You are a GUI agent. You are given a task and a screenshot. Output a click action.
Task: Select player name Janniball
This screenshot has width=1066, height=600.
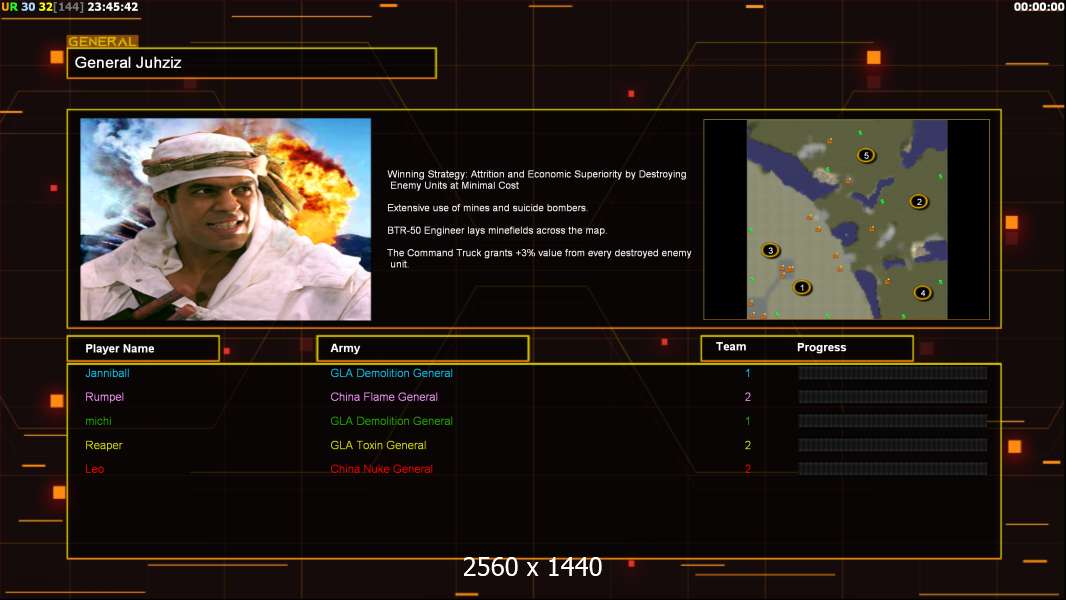[107, 373]
